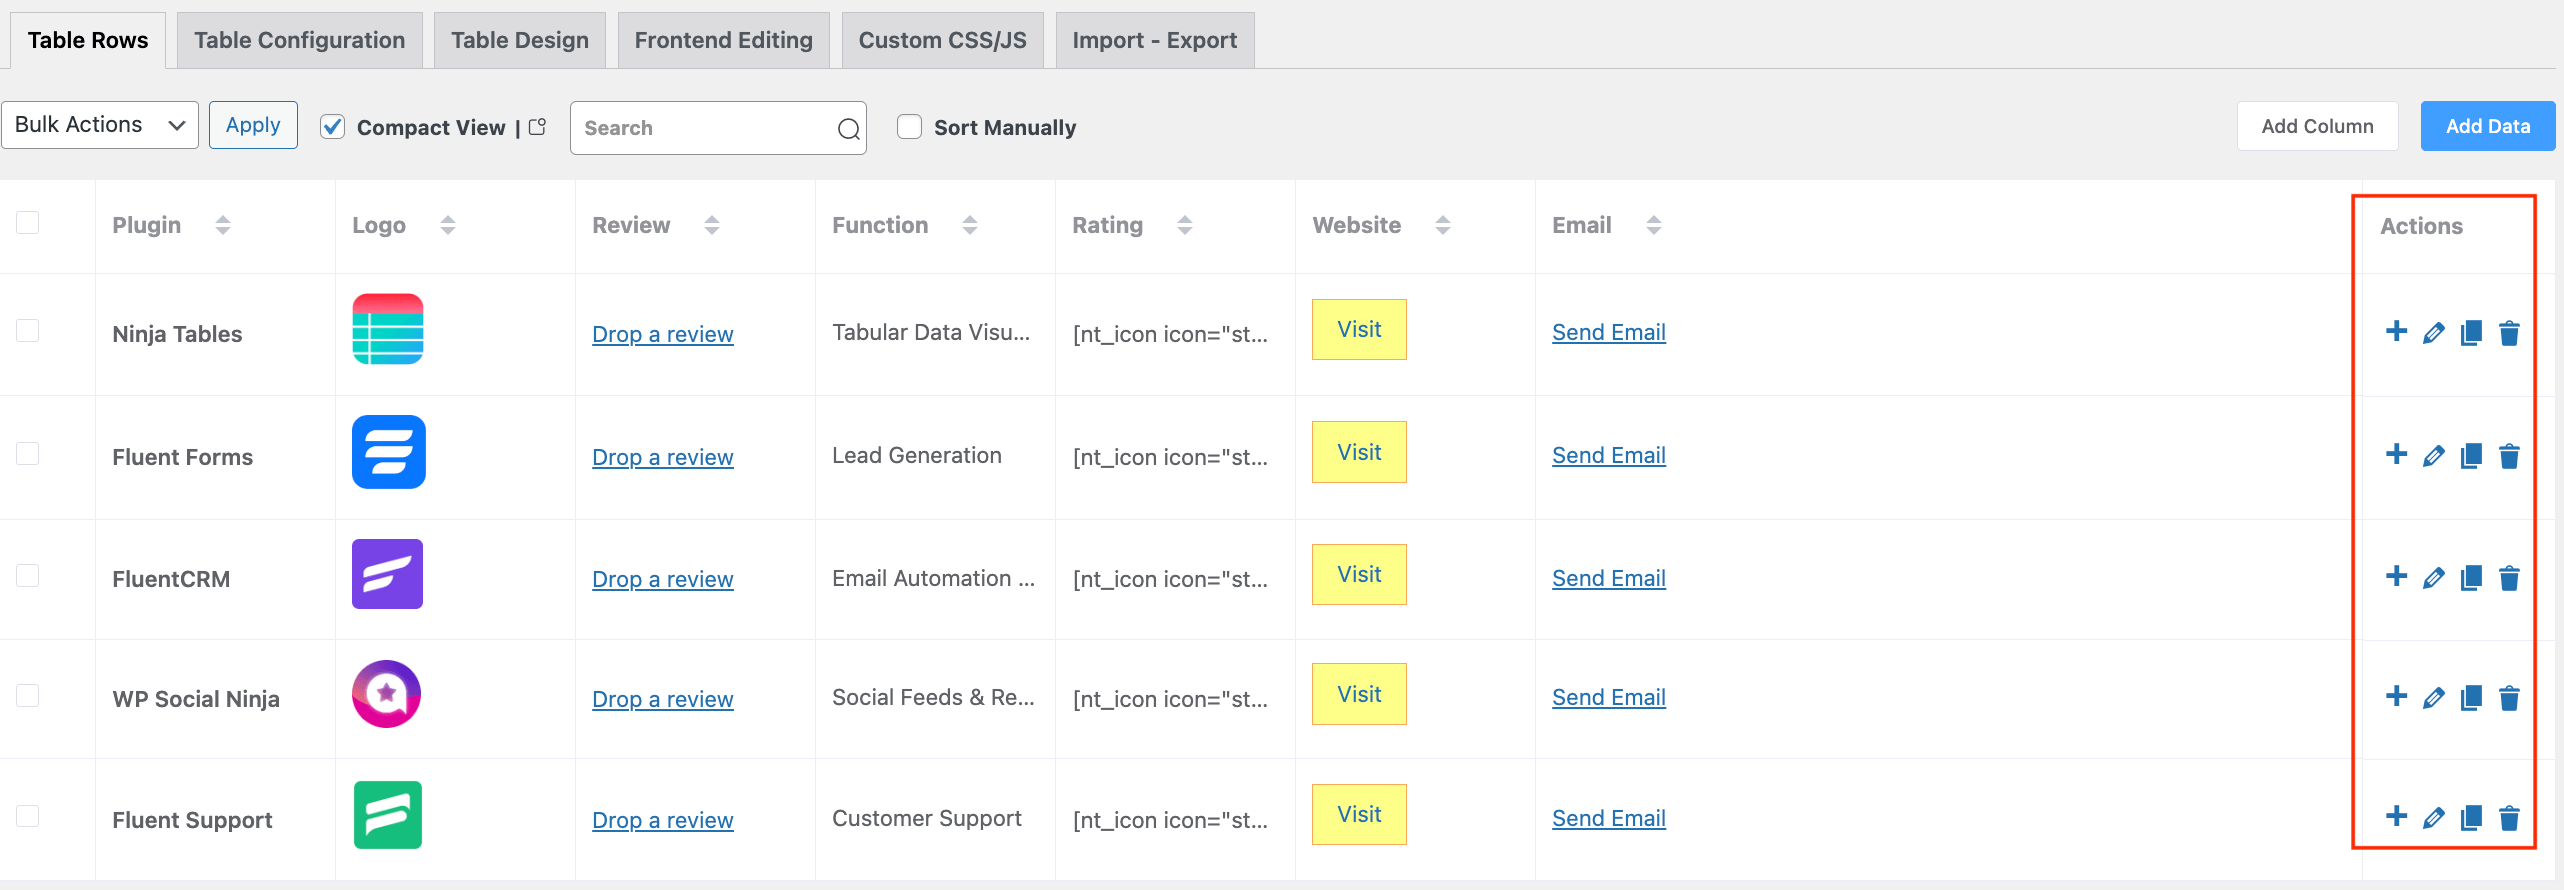Click the search magnifier icon
2564x890 pixels.
pyautogui.click(x=848, y=129)
